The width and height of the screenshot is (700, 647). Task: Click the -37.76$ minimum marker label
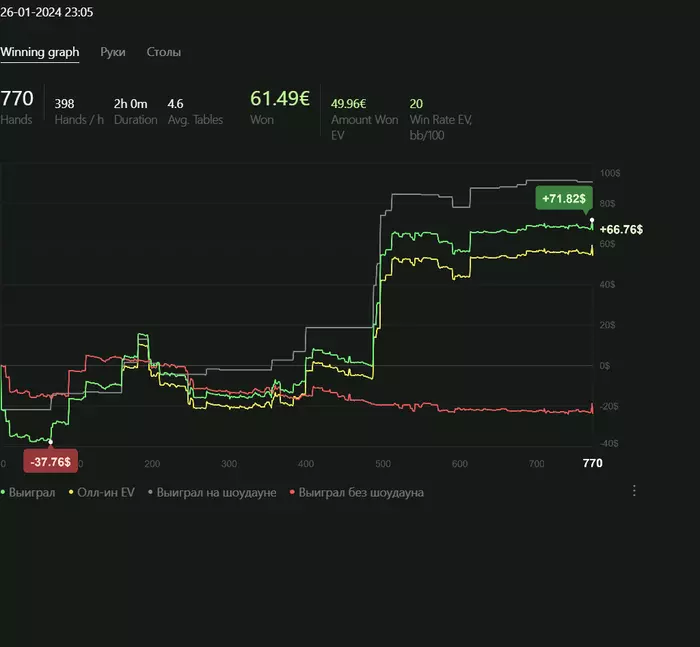tap(50, 461)
